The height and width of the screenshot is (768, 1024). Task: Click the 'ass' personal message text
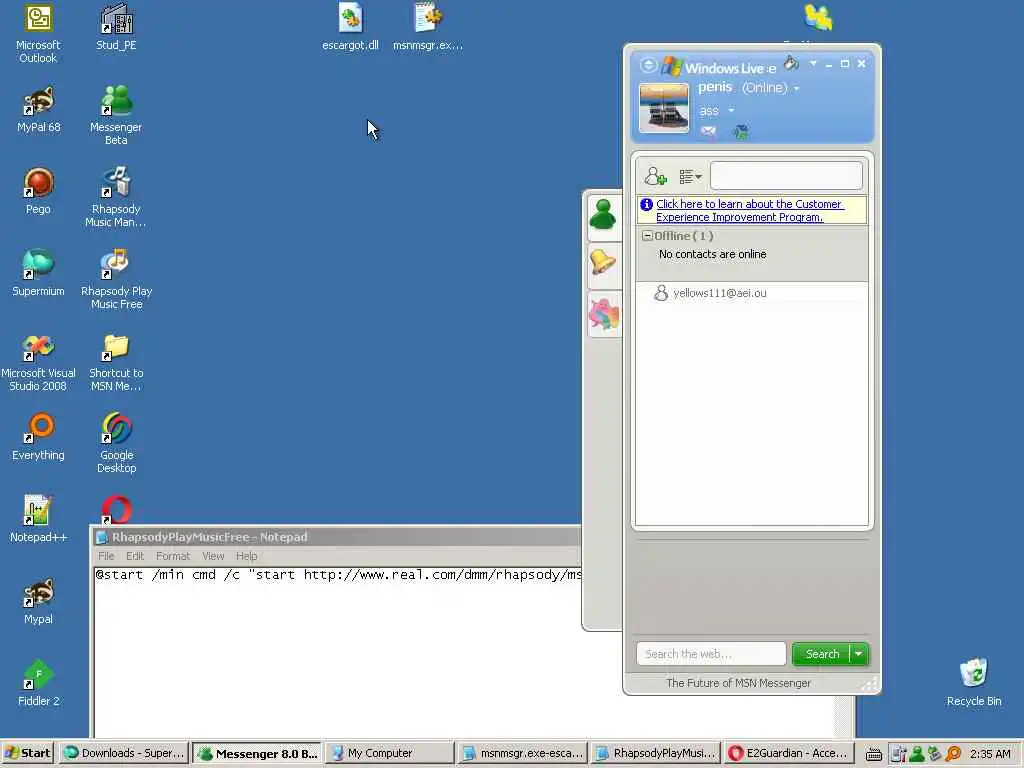click(709, 111)
